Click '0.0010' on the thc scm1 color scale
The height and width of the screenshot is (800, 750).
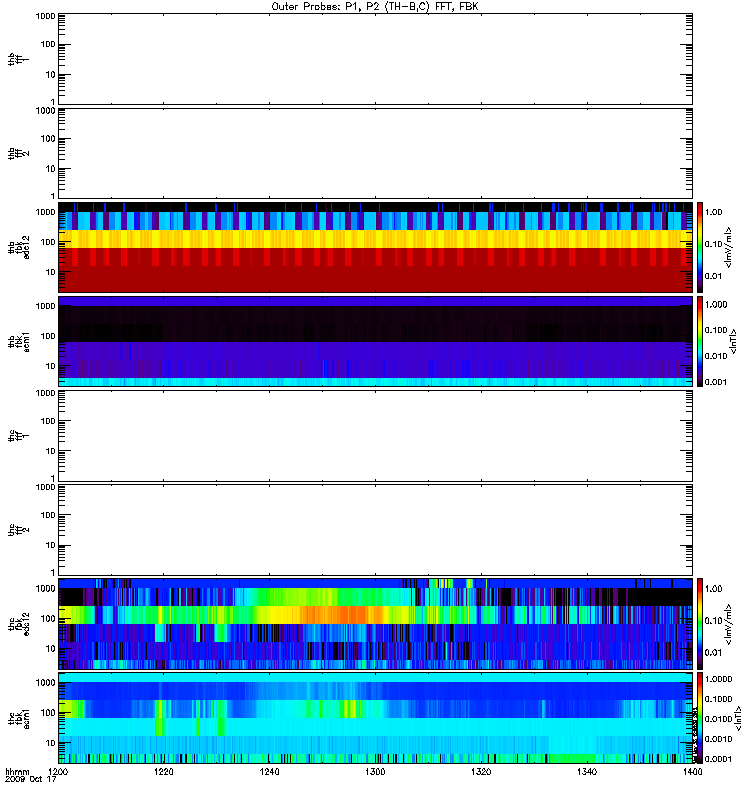coord(718,739)
